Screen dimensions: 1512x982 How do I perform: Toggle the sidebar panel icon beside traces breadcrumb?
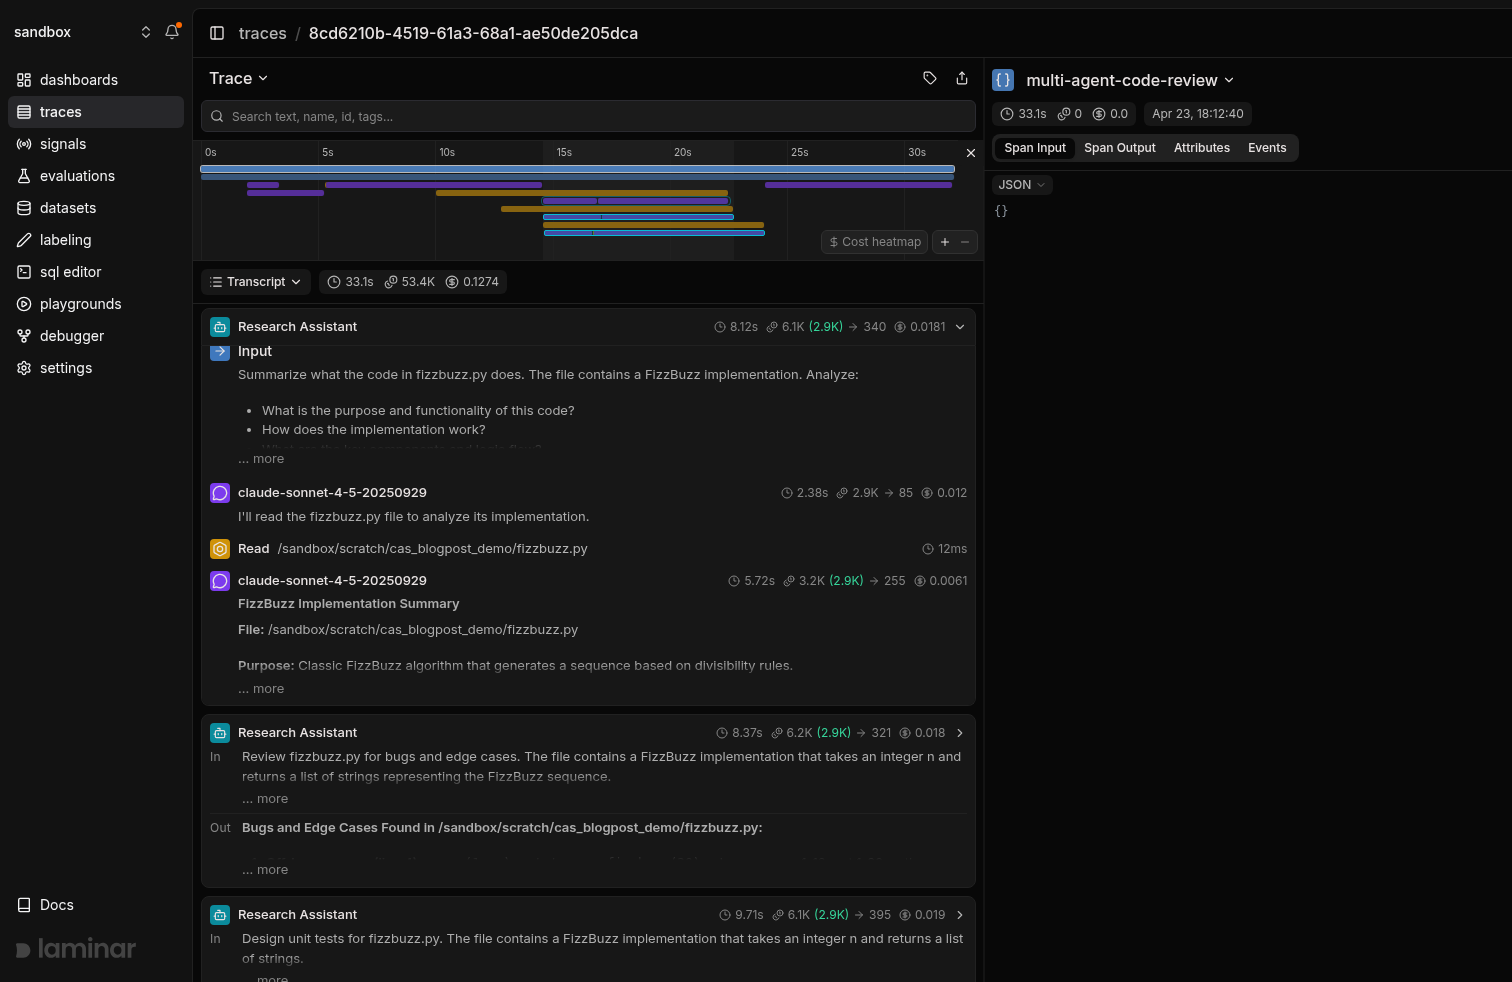coord(217,33)
